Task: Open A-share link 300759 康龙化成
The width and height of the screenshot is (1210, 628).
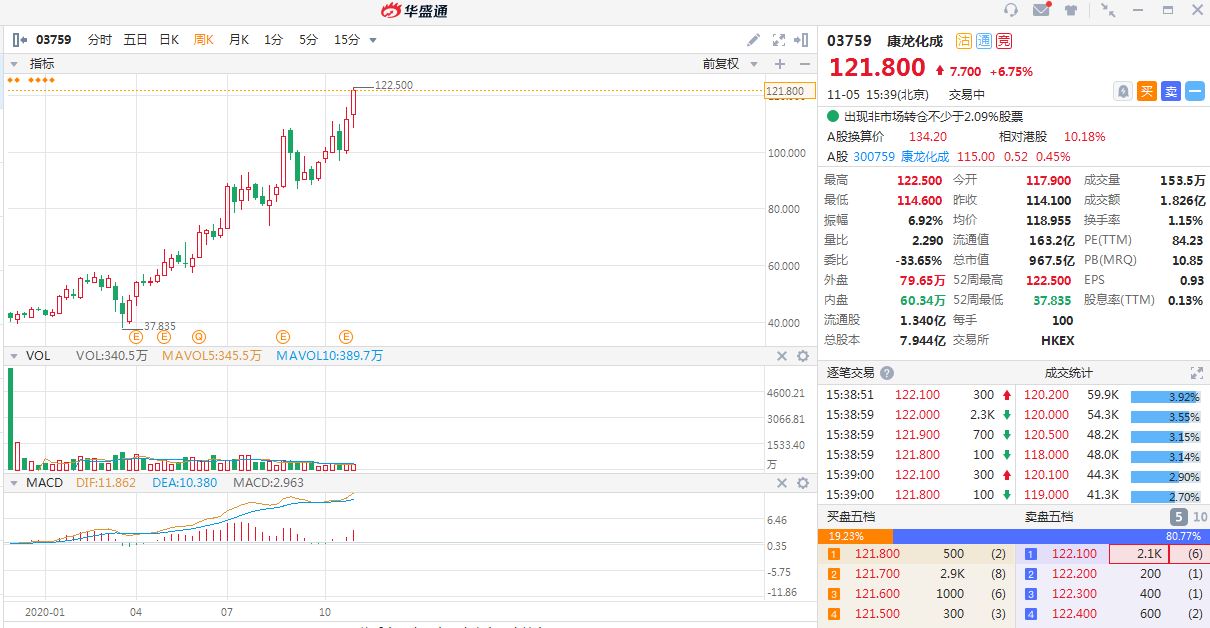Action: (901, 156)
